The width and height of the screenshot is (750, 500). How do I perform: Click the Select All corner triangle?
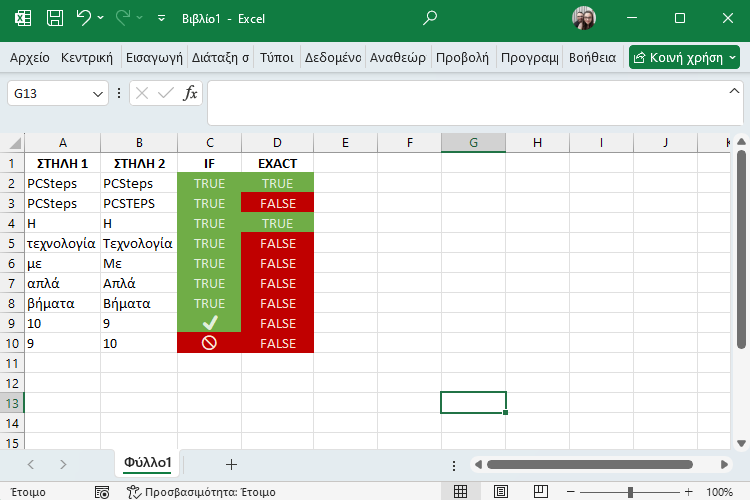[x=13, y=143]
